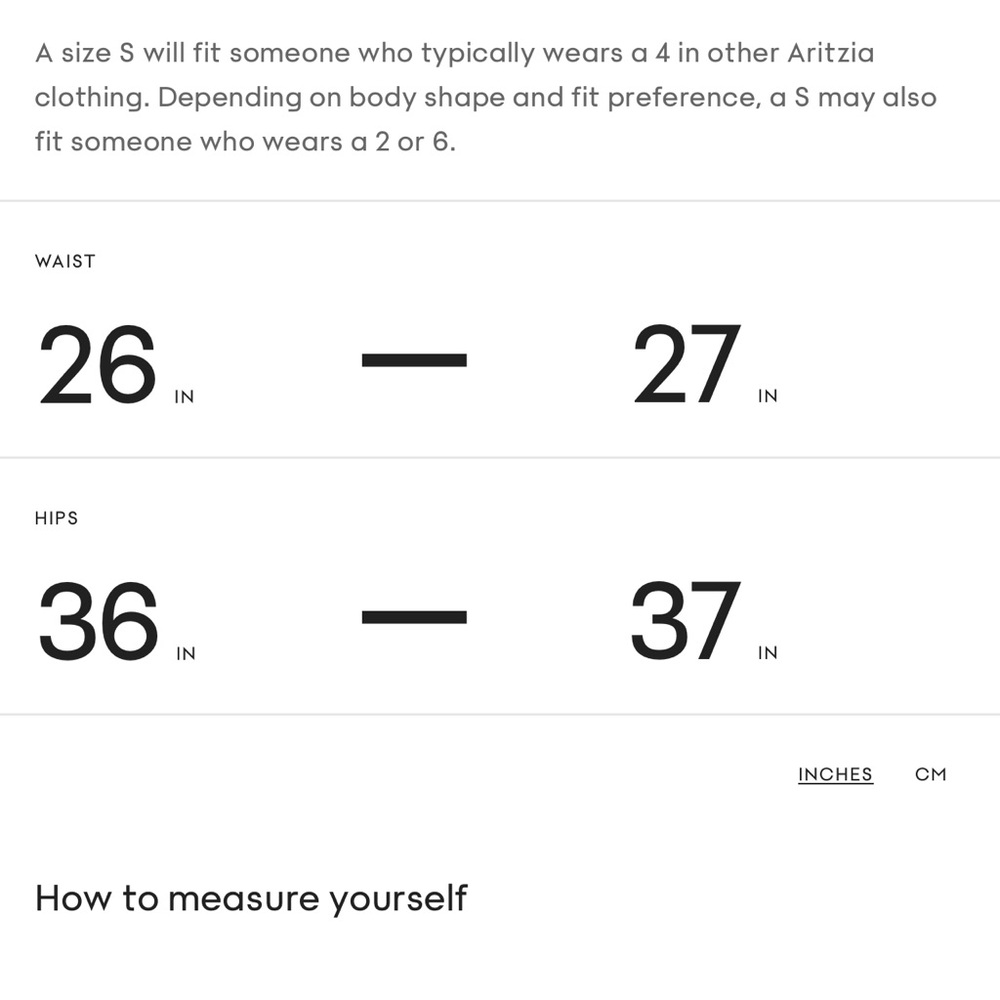Click the size S fit description paragraph

click(486, 98)
